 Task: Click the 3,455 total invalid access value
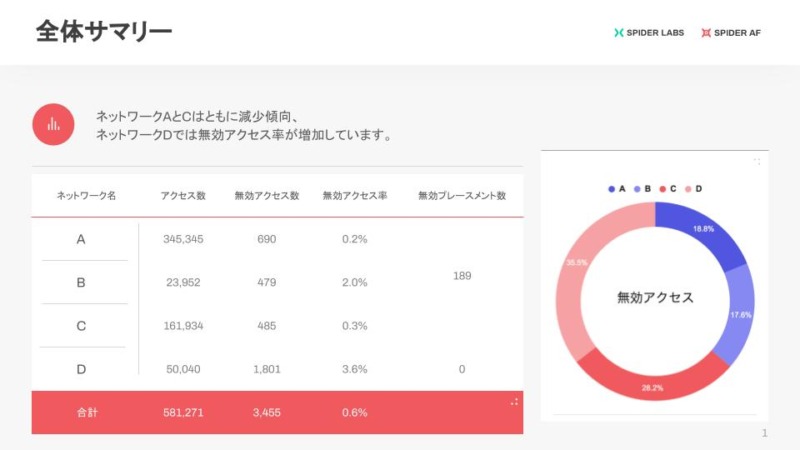coord(267,413)
